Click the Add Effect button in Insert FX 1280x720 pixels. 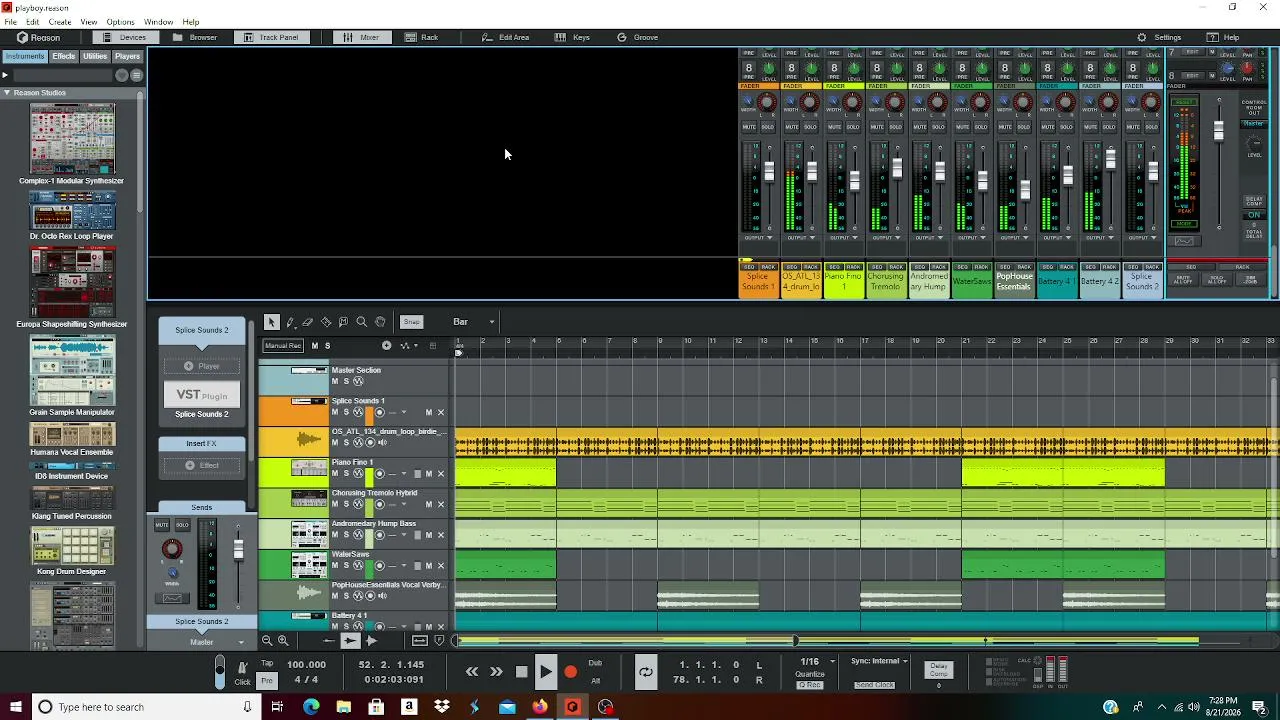(201, 465)
